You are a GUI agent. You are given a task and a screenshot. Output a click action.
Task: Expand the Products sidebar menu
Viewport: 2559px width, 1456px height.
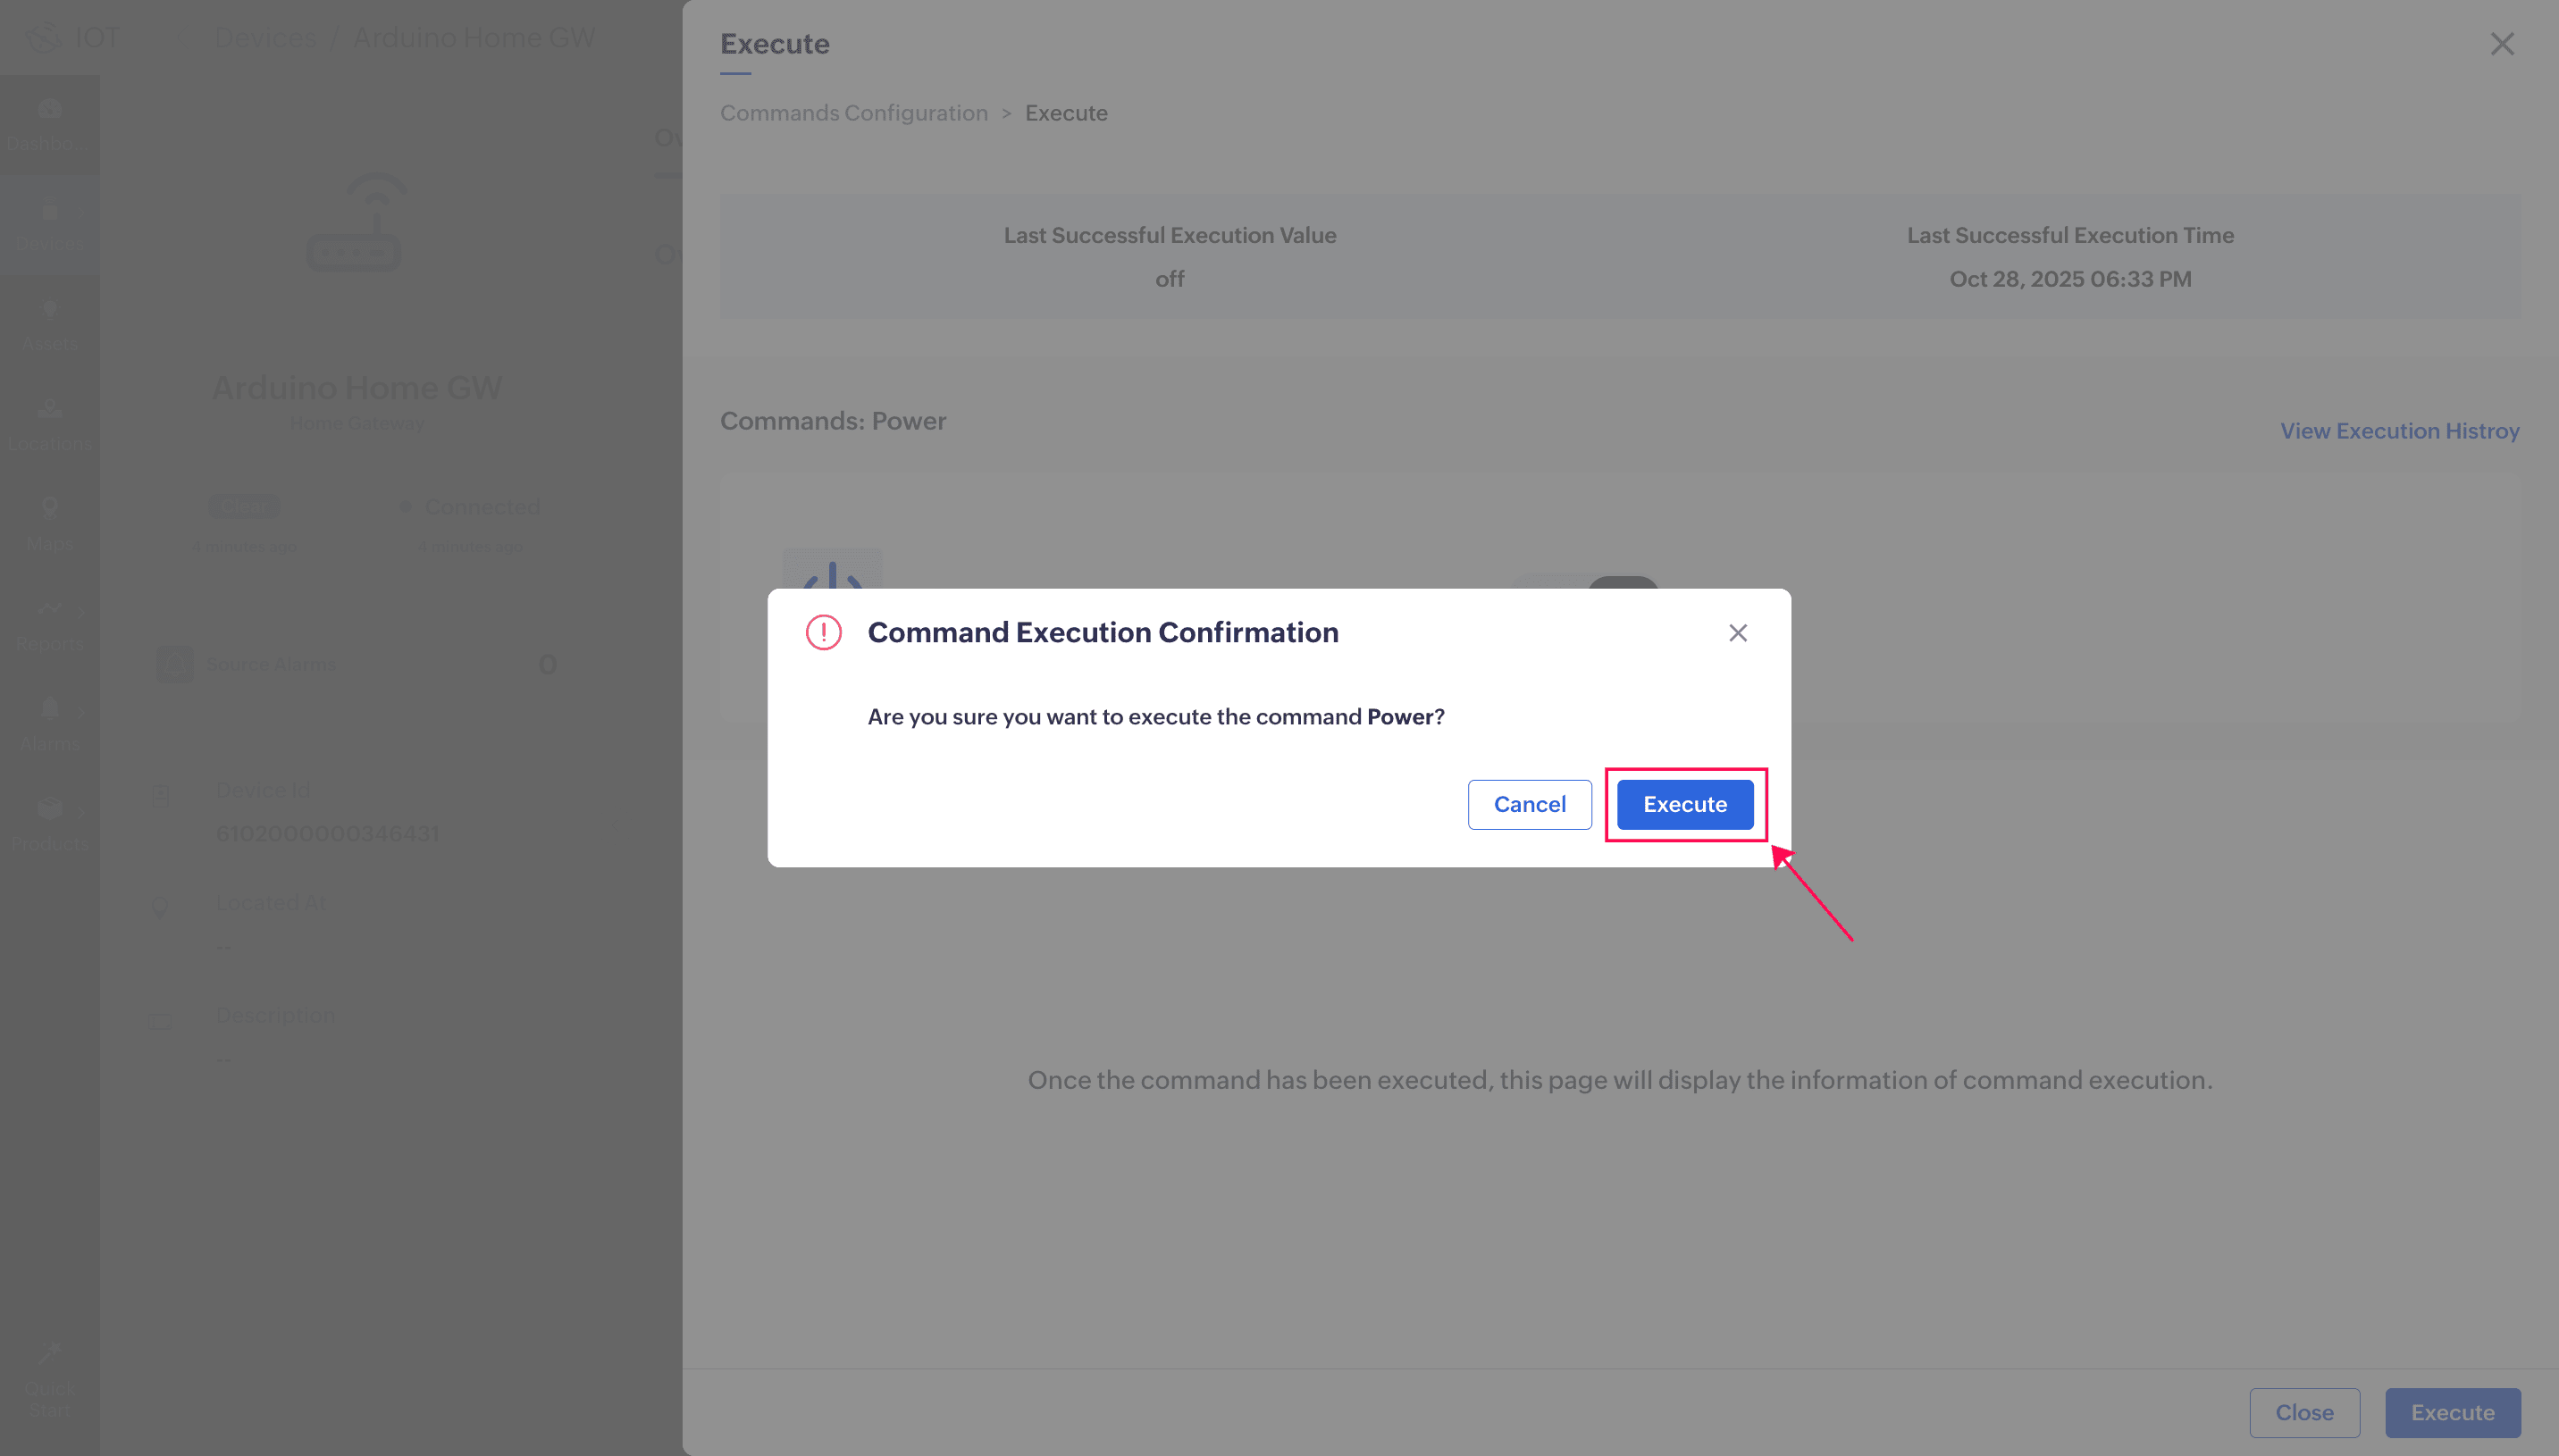[49, 824]
